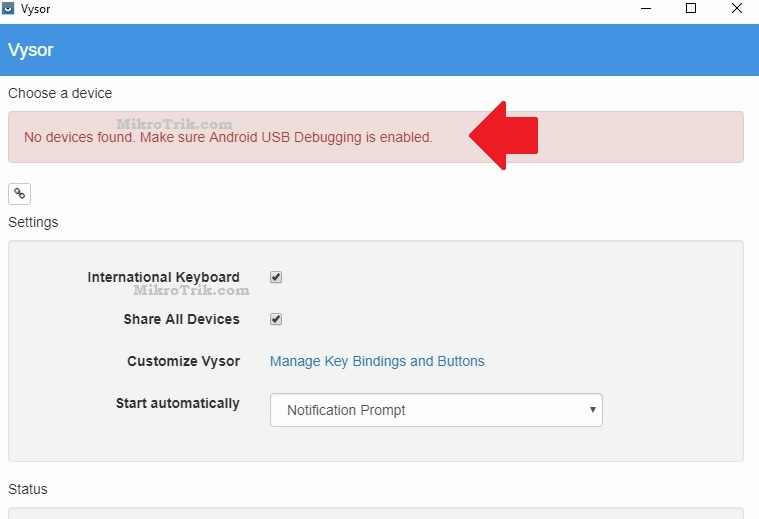Click the Settings heading

click(33, 222)
